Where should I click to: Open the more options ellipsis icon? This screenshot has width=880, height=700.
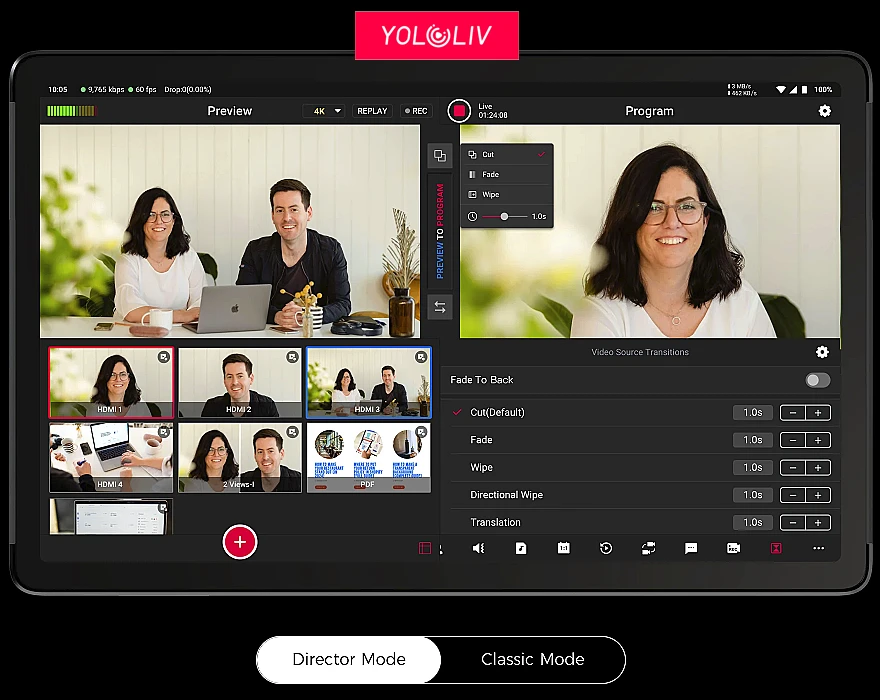click(x=818, y=548)
